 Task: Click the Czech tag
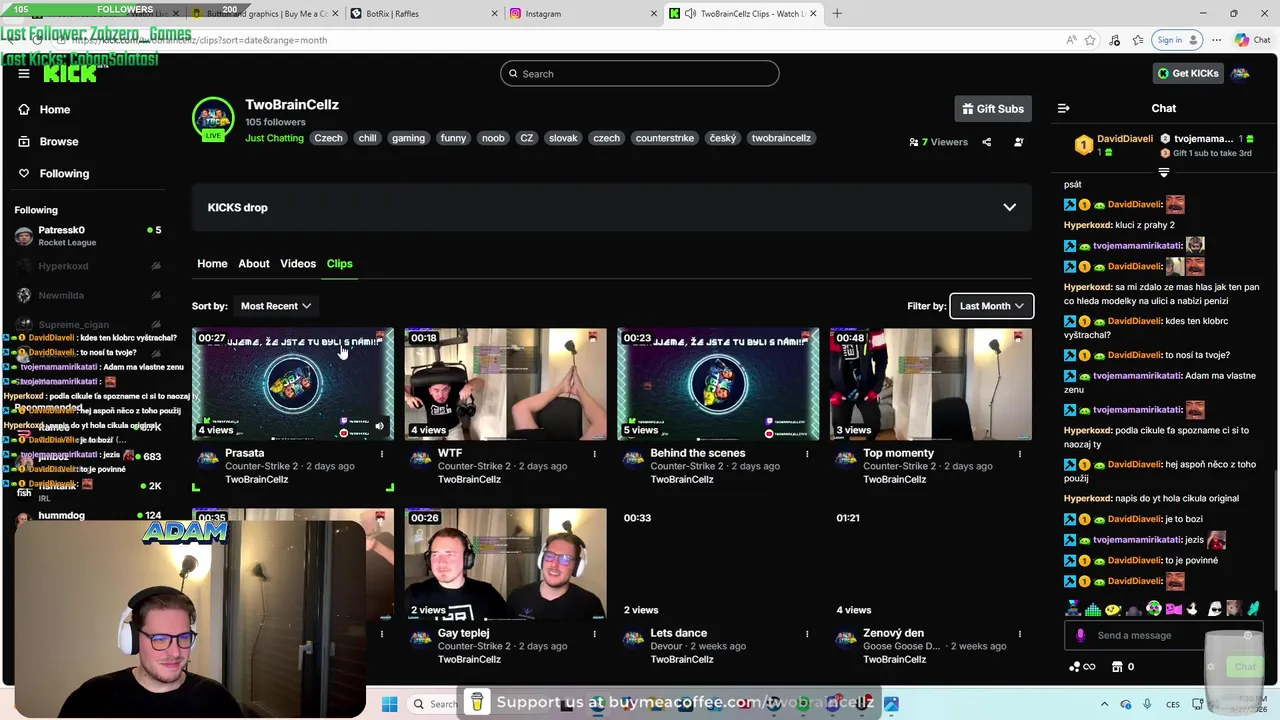tap(328, 138)
